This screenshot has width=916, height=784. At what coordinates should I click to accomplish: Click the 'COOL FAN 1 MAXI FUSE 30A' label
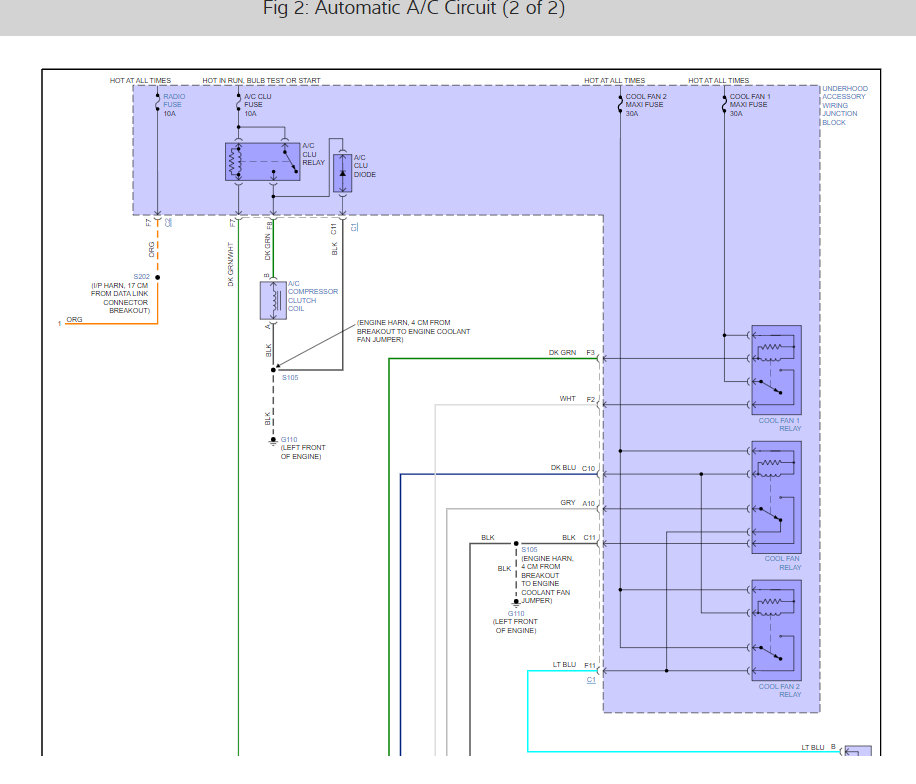750,105
